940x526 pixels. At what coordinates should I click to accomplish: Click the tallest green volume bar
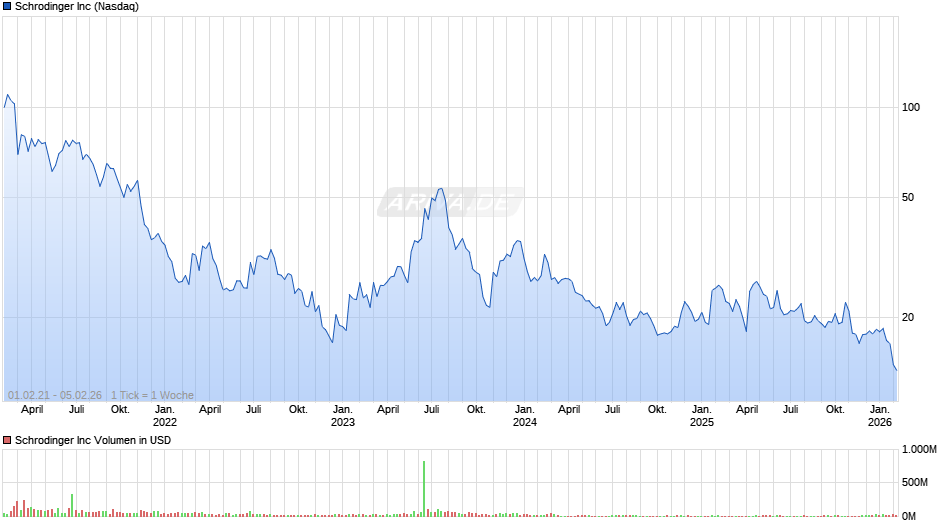(x=424, y=489)
